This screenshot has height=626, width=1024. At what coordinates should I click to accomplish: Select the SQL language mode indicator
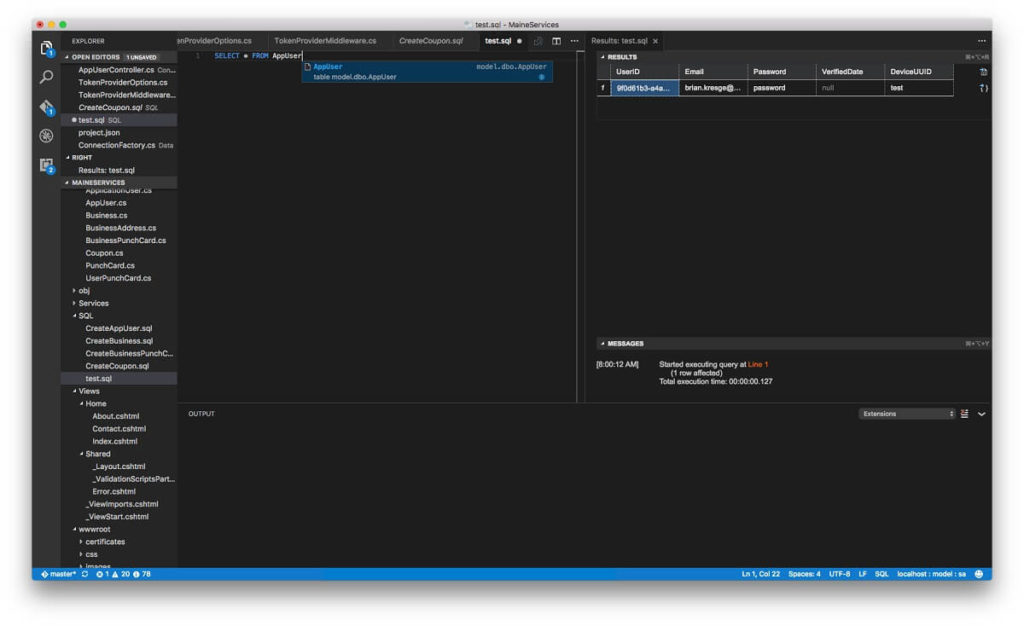click(884, 575)
